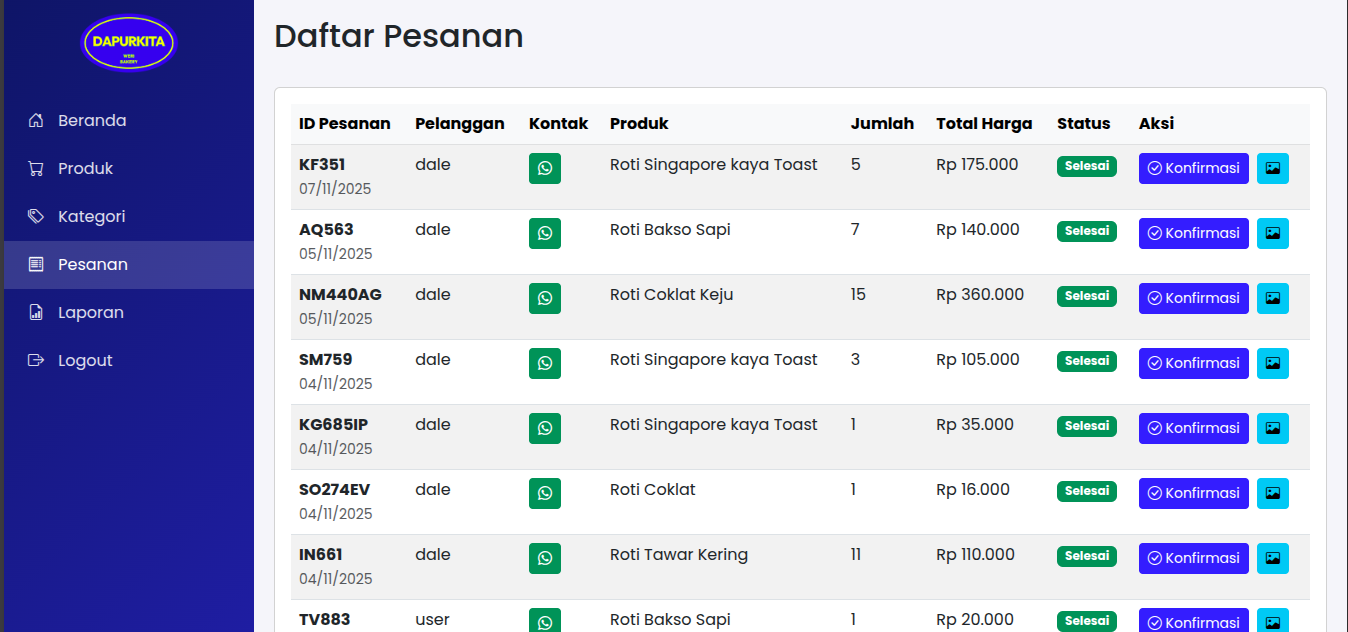
Task: Click Konfirmasi for order IN661
Action: point(1194,558)
